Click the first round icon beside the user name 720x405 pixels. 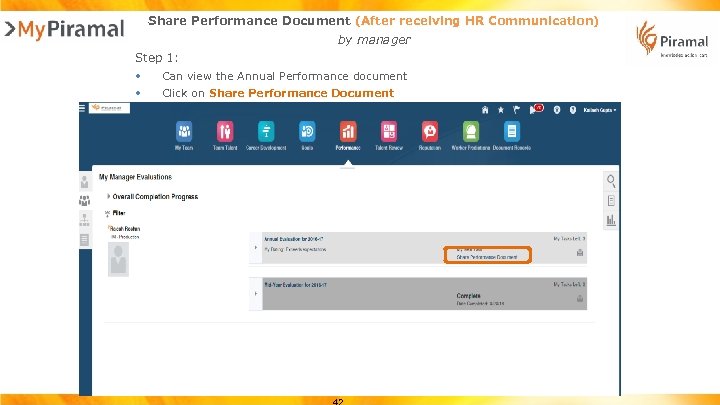(x=557, y=110)
